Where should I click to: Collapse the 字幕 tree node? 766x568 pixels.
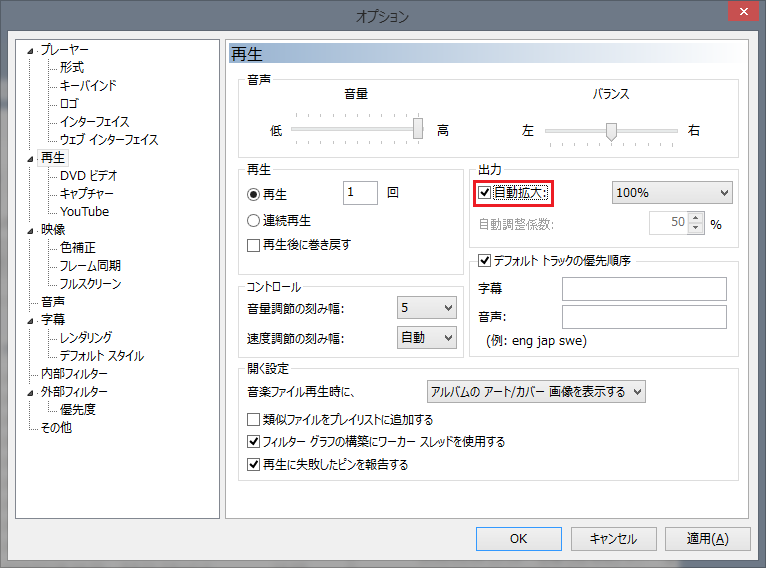tap(30, 321)
